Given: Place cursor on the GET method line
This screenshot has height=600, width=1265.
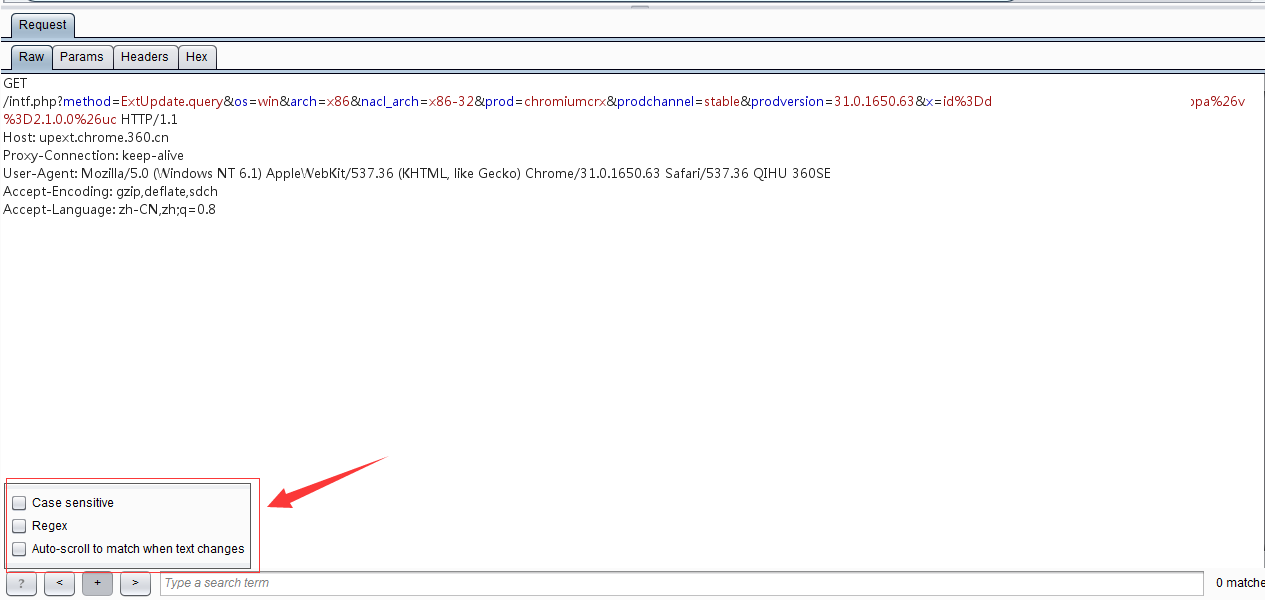Looking at the screenshot, I should [16, 84].
